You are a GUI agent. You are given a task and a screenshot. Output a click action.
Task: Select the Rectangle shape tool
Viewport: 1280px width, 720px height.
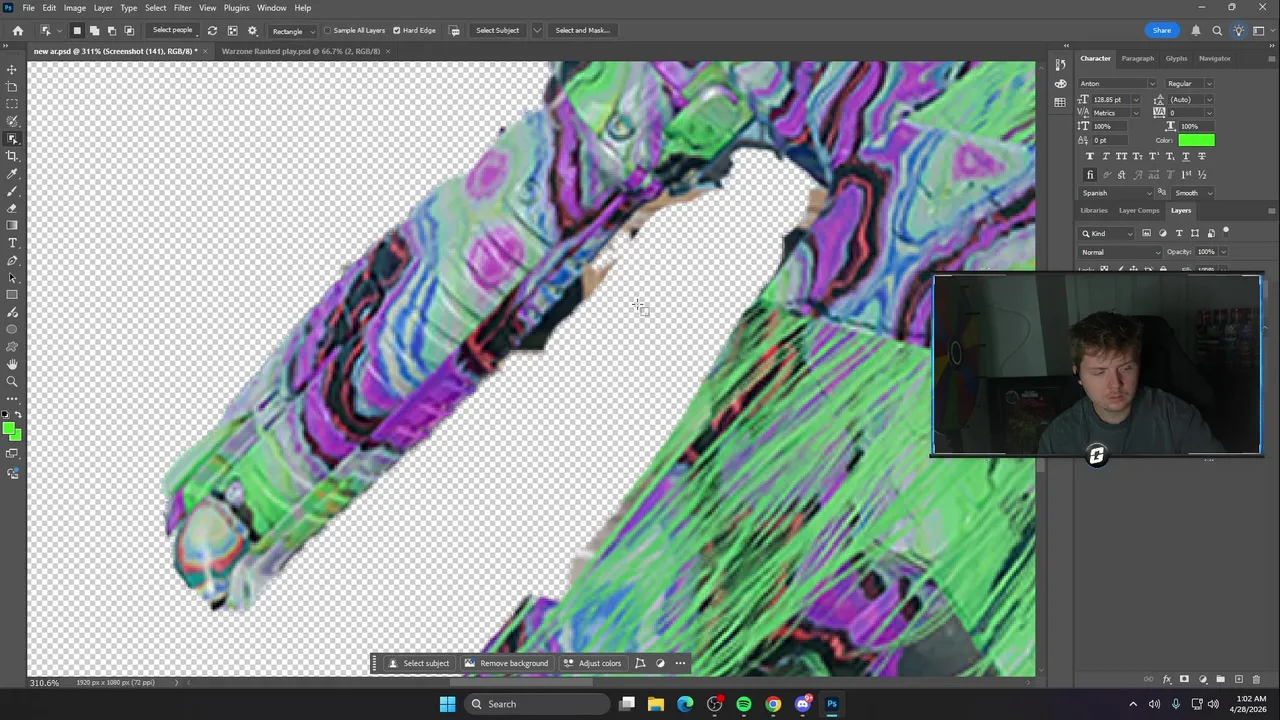point(12,295)
